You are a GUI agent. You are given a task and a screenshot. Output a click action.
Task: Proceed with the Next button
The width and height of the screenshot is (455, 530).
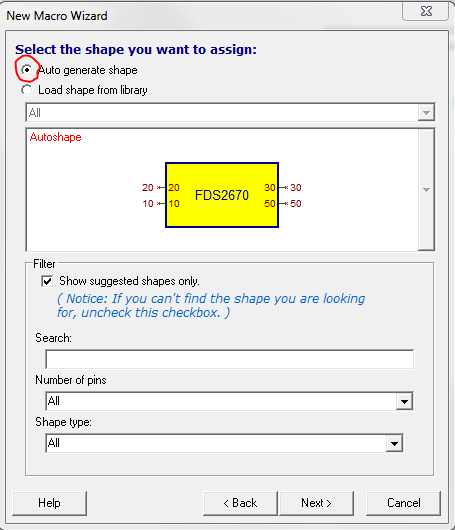click(316, 503)
